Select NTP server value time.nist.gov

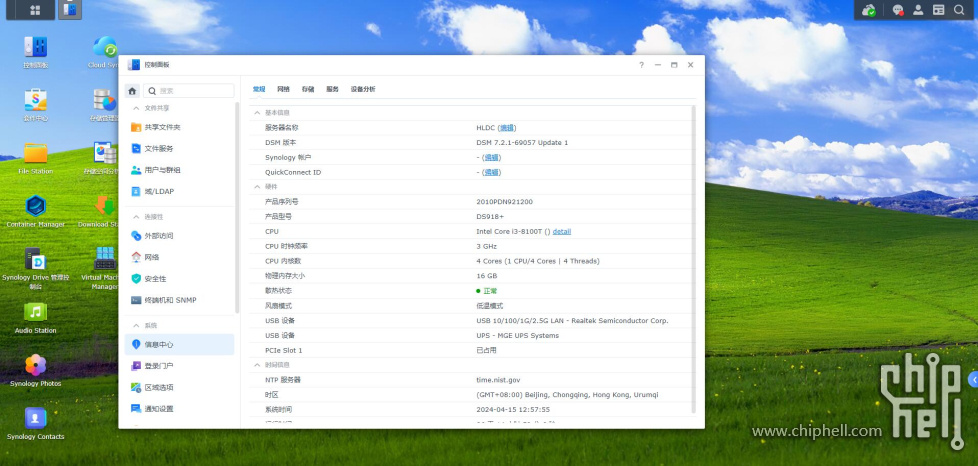(498, 380)
